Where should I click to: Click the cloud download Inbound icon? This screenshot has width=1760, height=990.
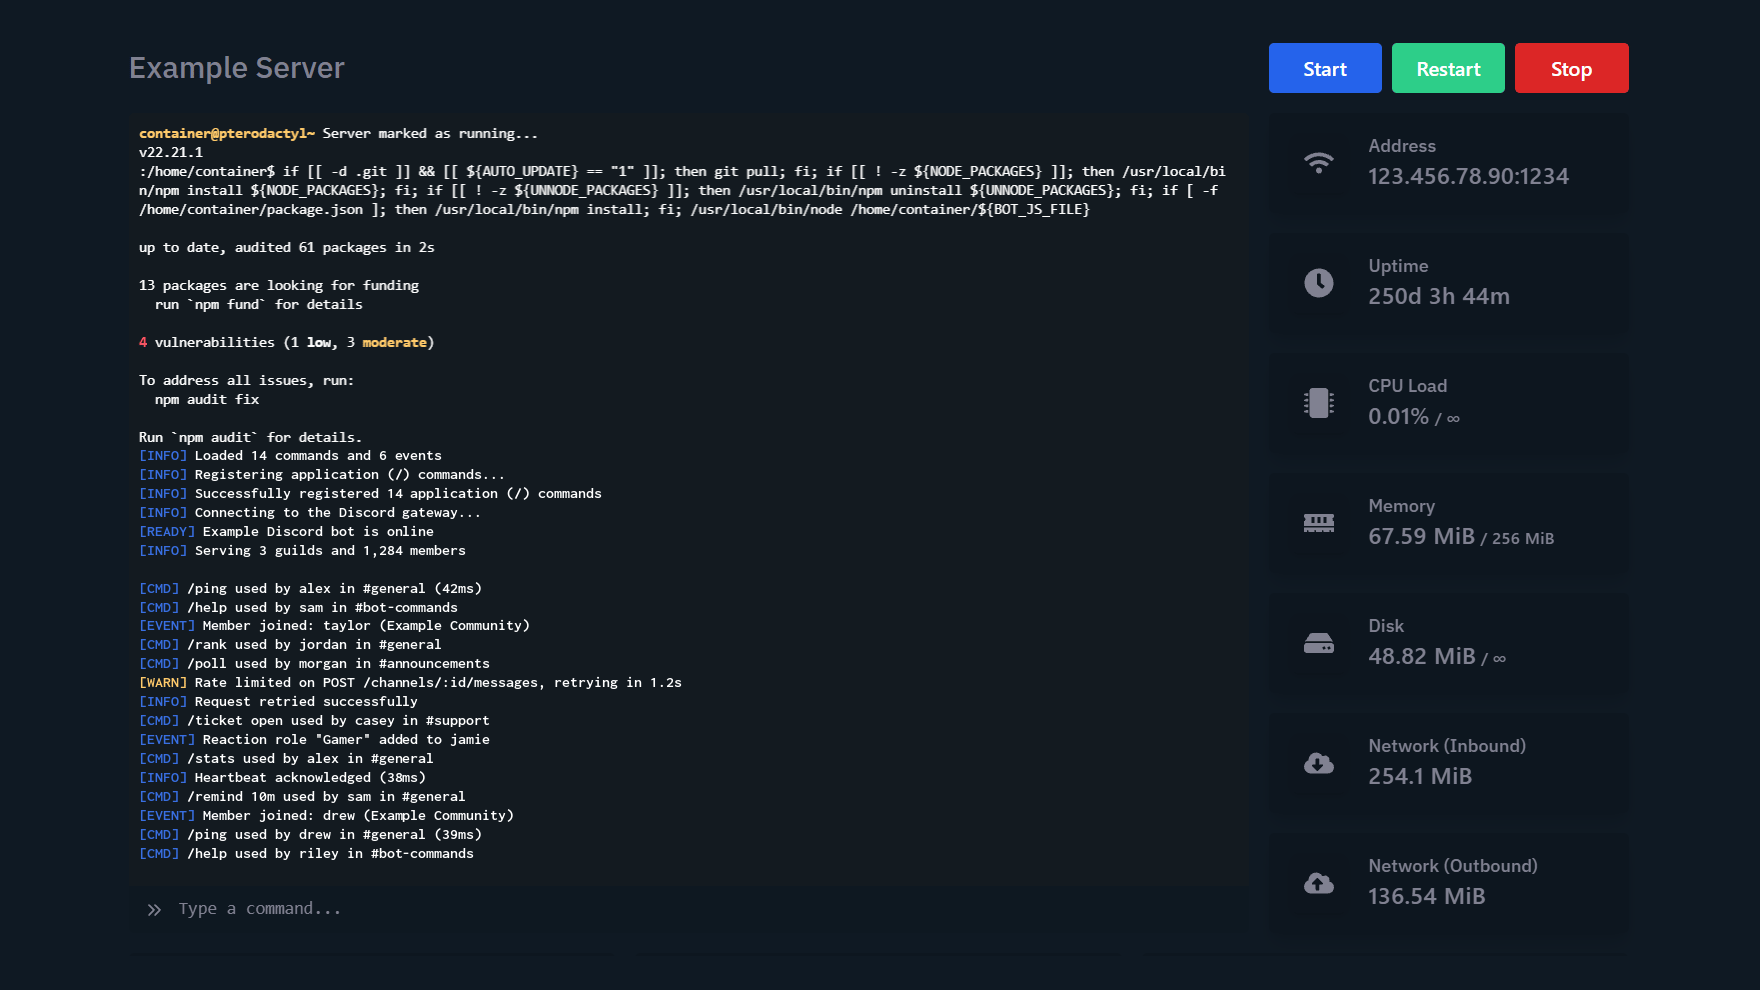[1319, 763]
